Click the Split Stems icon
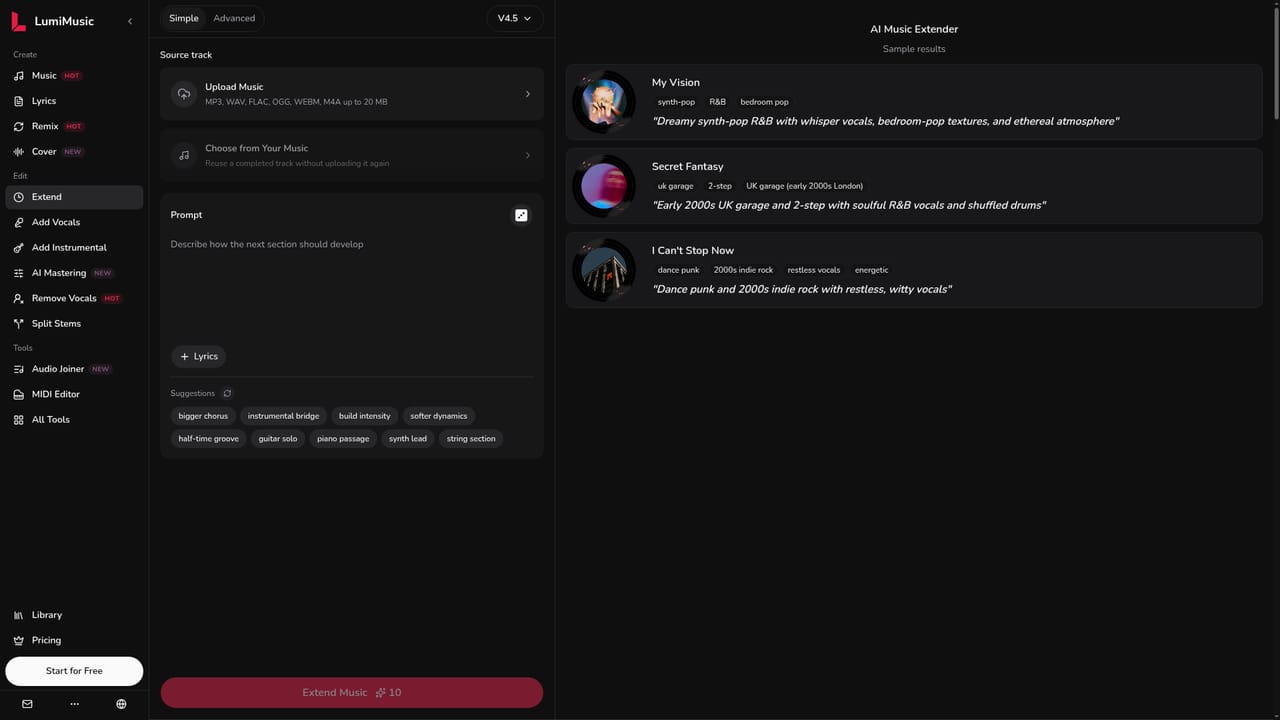This screenshot has height=720, width=1280. pos(19,324)
